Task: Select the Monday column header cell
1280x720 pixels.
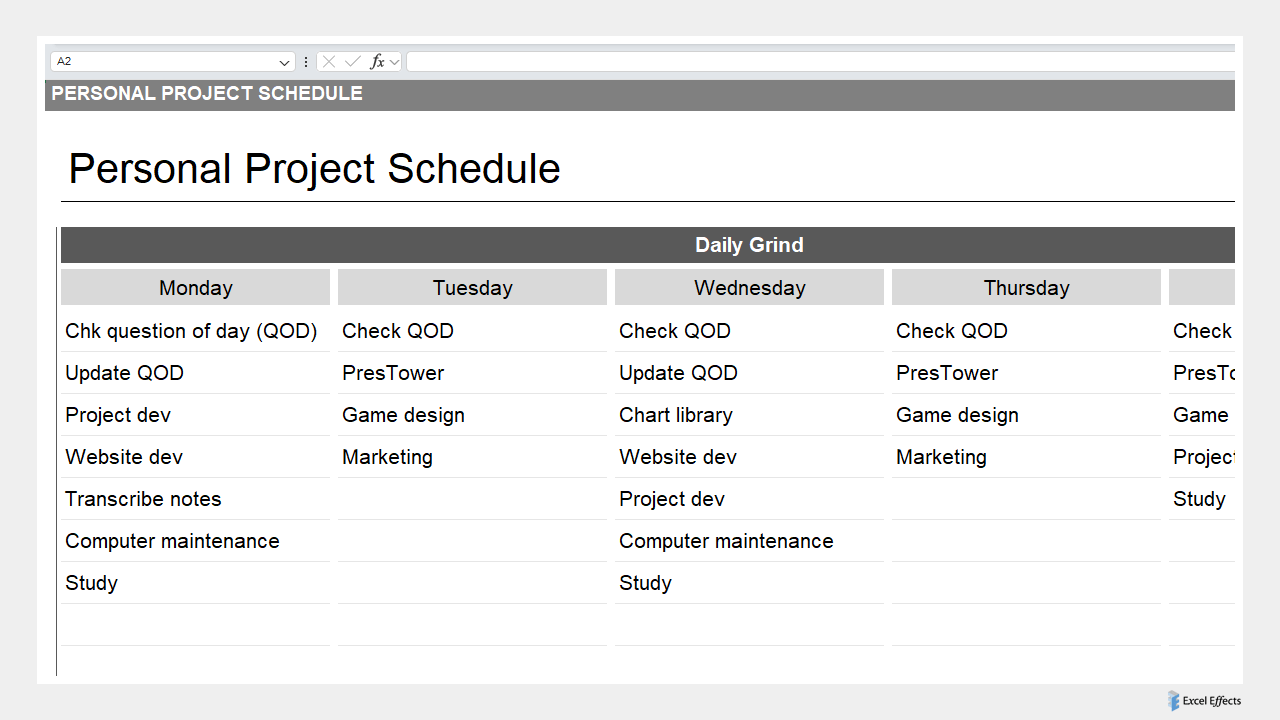Action: [x=195, y=287]
